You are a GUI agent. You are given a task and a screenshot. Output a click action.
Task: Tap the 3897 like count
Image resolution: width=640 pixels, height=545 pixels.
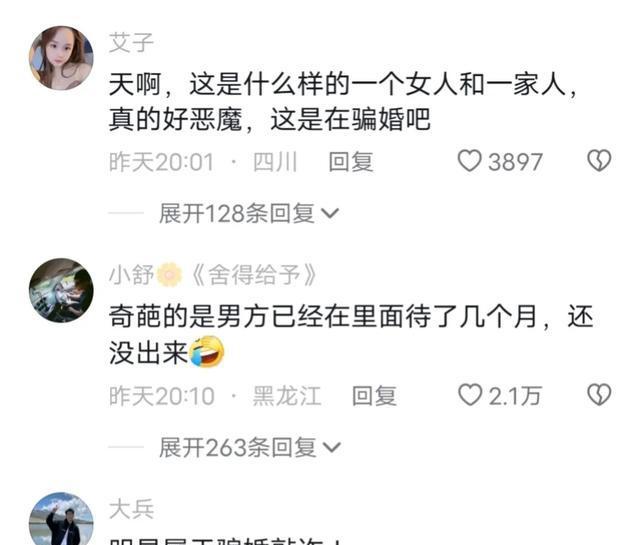(515, 162)
